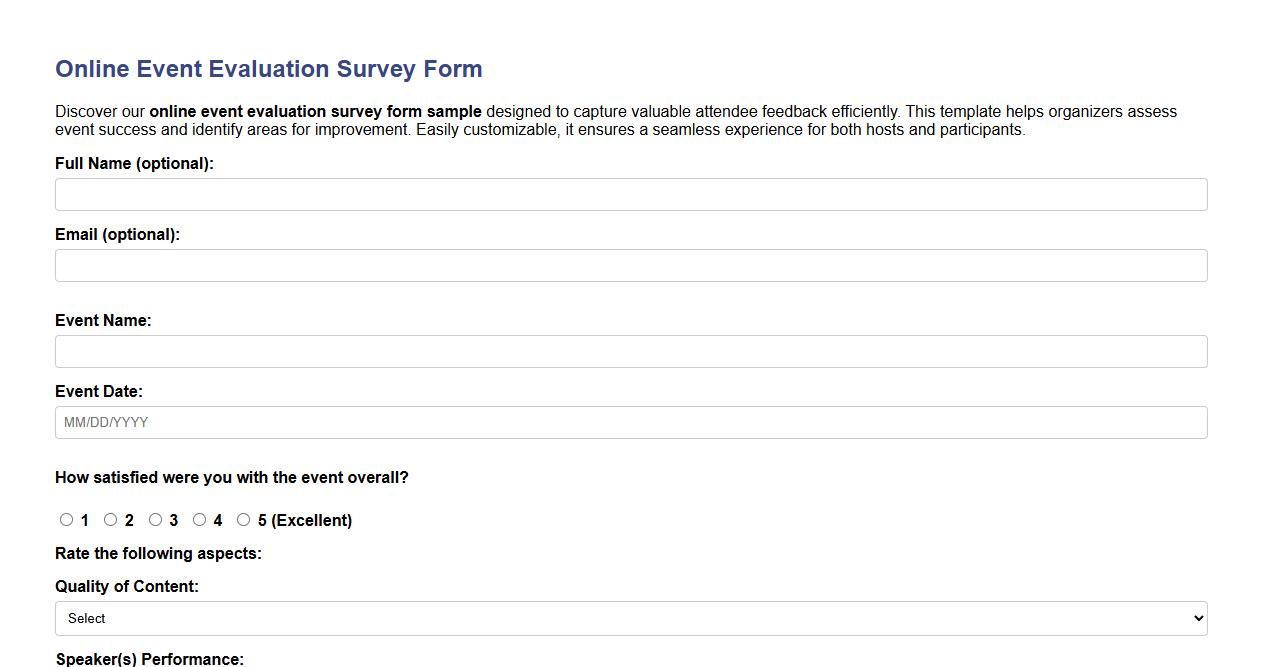The width and height of the screenshot is (1263, 667).
Task: Select satisfaction rating 4
Action: (x=199, y=519)
